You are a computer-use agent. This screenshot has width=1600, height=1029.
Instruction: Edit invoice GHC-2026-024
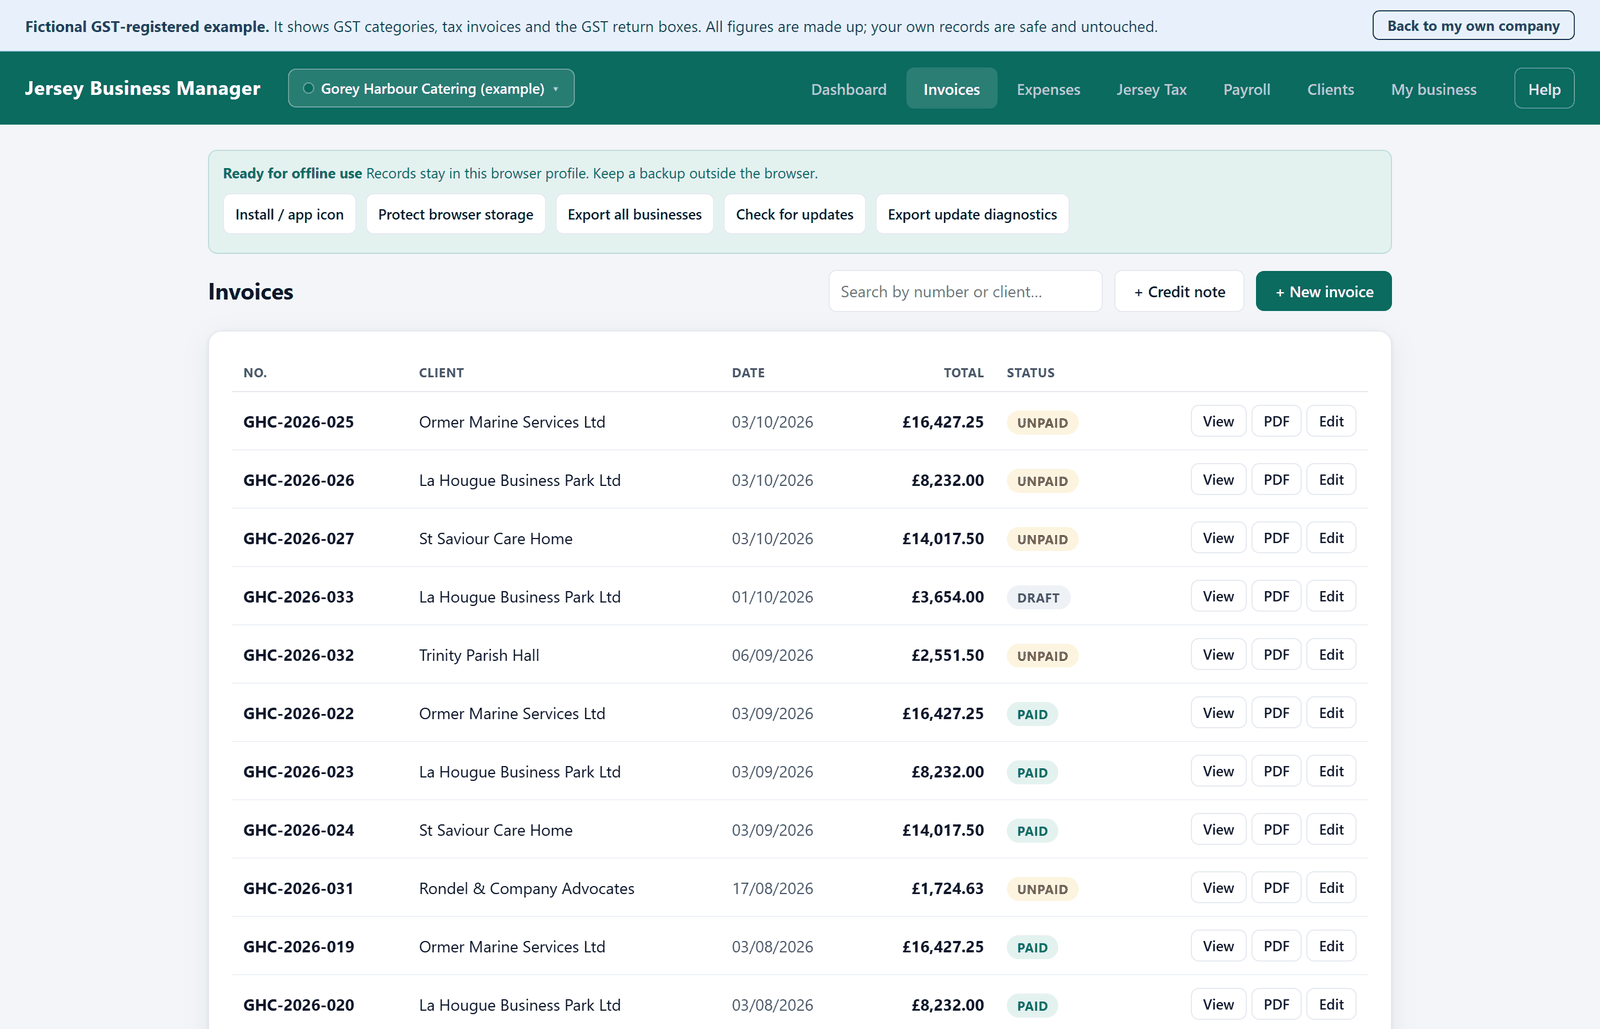pyautogui.click(x=1331, y=829)
